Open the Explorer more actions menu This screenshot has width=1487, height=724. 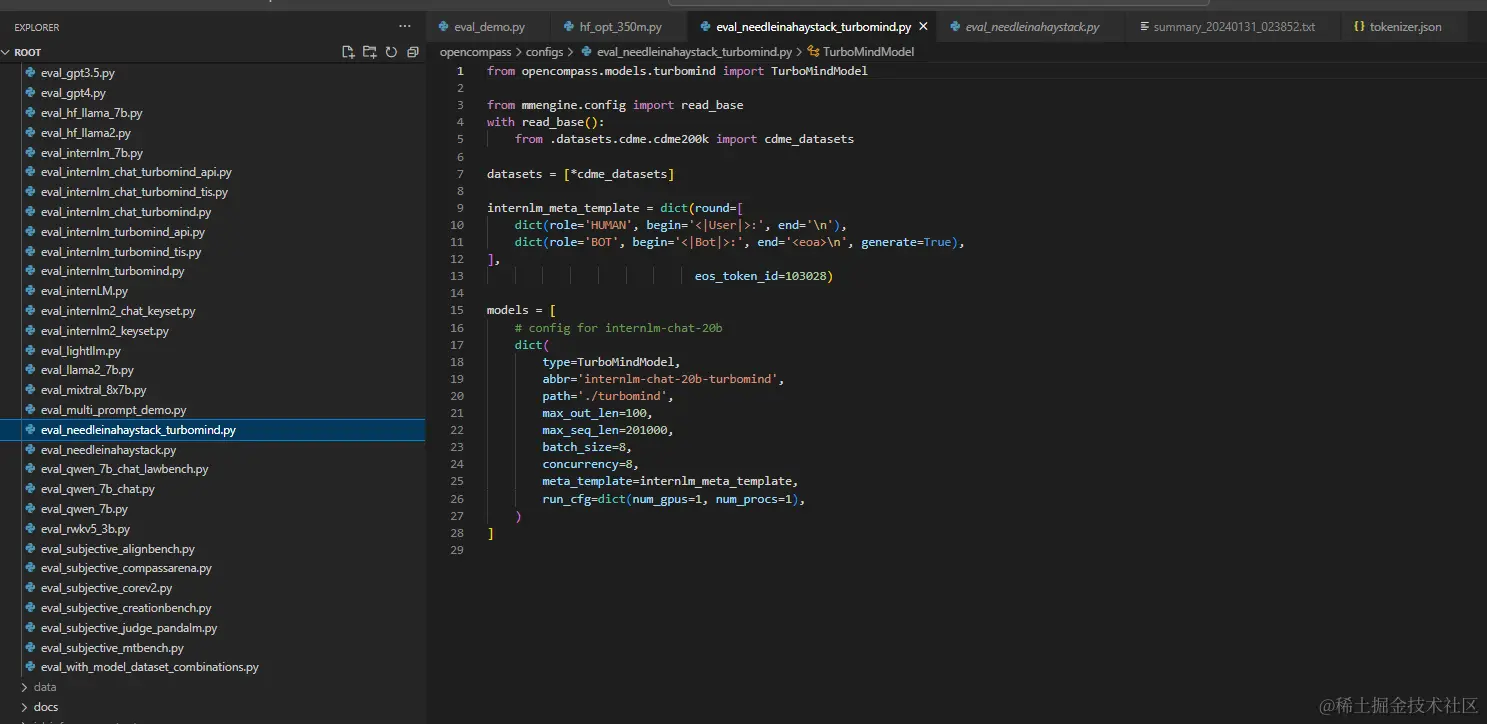click(404, 27)
